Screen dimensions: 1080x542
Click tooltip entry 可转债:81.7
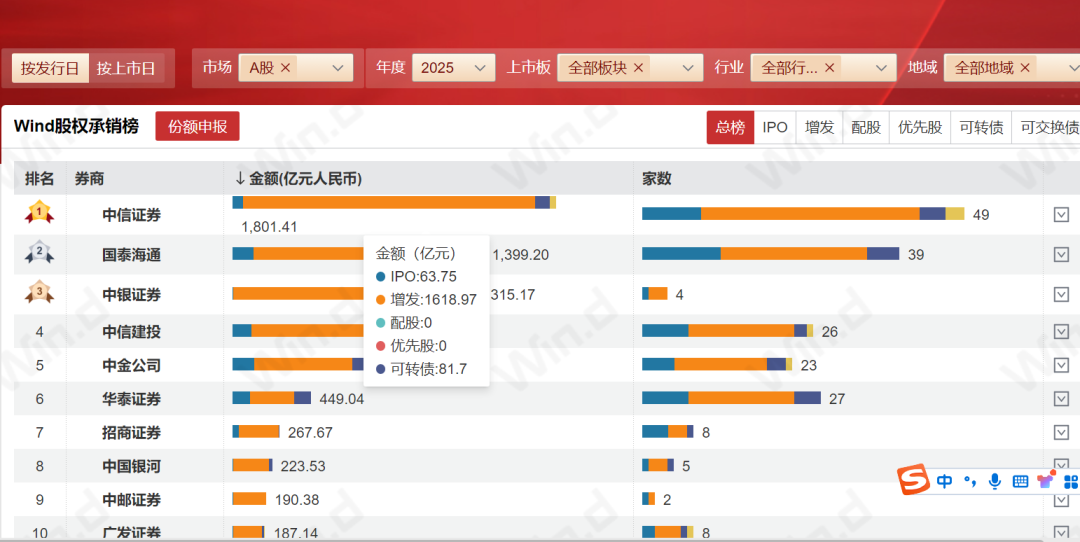[x=422, y=369]
